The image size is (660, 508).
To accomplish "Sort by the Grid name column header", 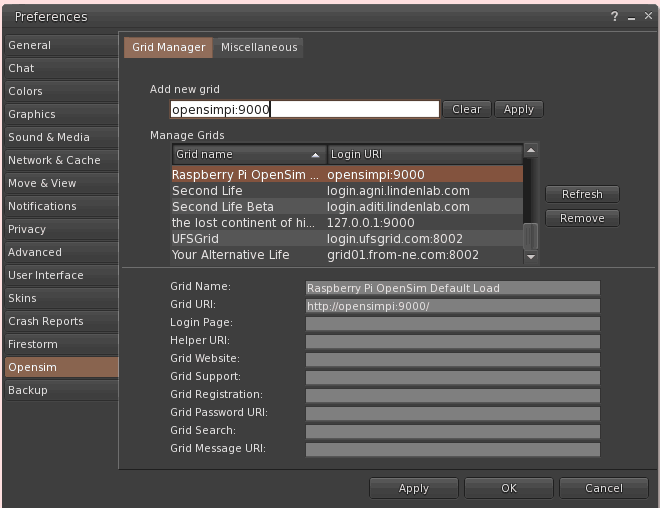I will tap(249, 154).
